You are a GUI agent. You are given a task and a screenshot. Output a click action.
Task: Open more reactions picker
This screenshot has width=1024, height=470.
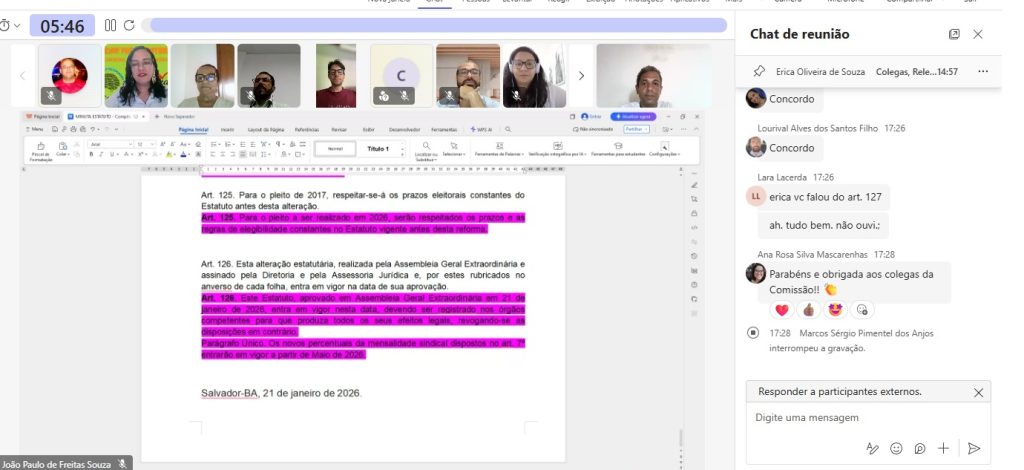(x=862, y=309)
